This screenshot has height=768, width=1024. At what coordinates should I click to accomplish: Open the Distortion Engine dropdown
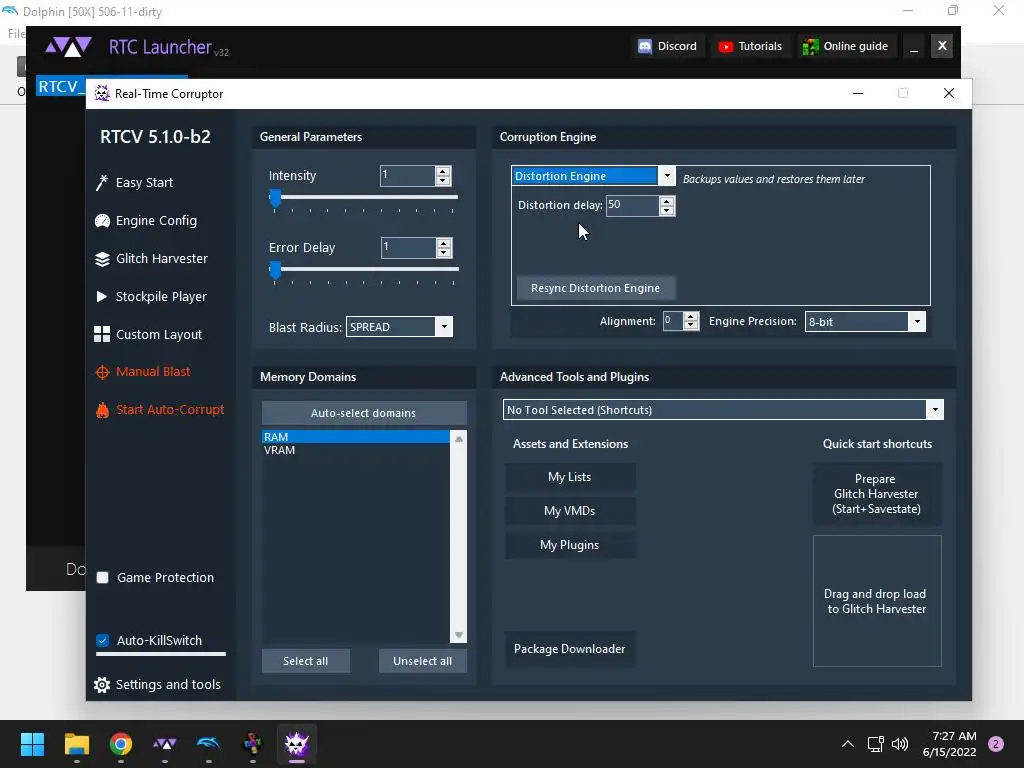[592, 176]
